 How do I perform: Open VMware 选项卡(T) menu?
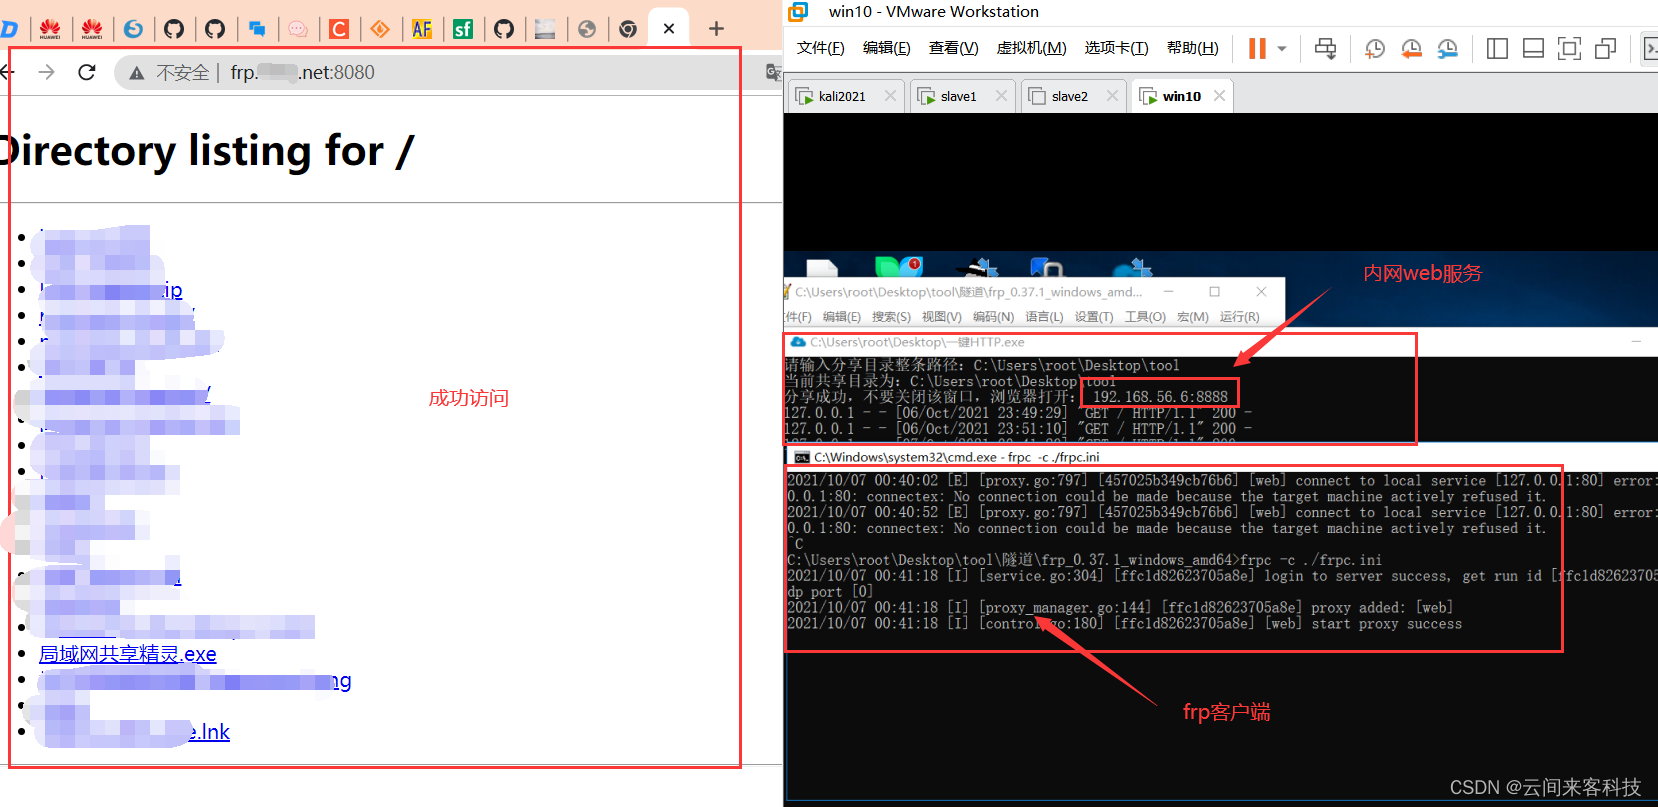point(1116,48)
